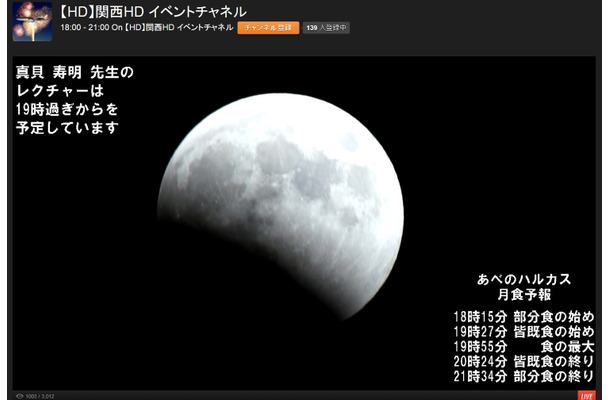Click the 【HD】関西HD イベントチャネル title
Image resolution: width=610 pixels, height=400 pixels.
coord(152,12)
